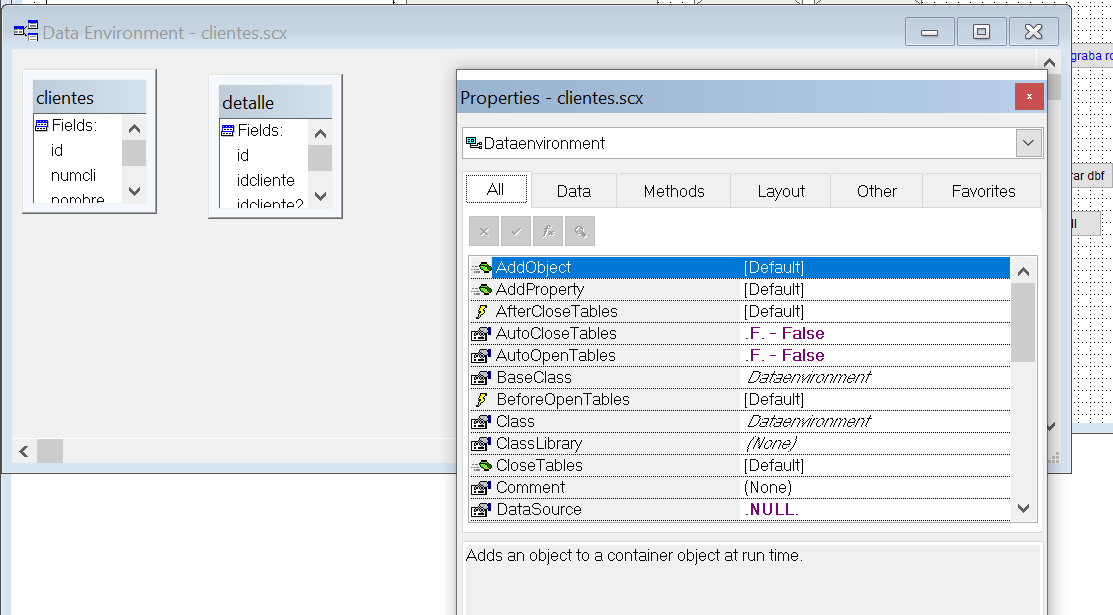Click the AfterCloseTables lightning event icon

pyautogui.click(x=481, y=312)
